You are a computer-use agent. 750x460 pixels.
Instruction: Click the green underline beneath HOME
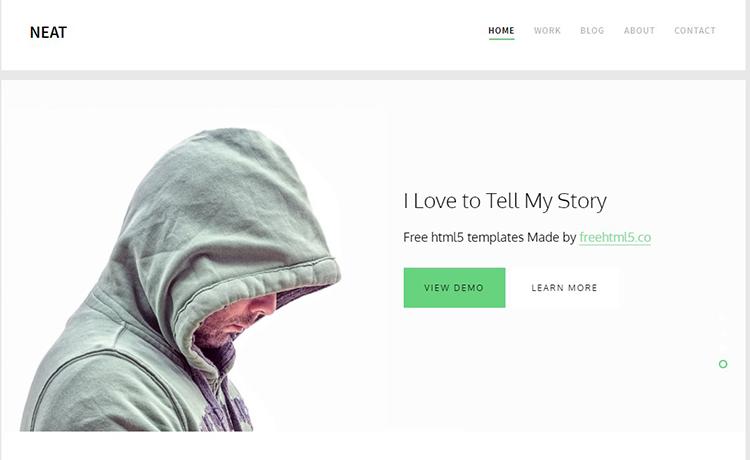[501, 39]
